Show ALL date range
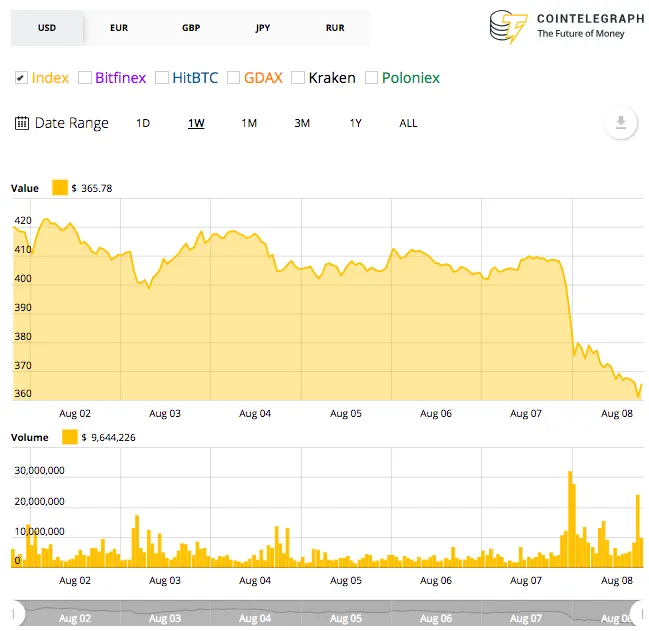649x631 pixels. (x=408, y=123)
